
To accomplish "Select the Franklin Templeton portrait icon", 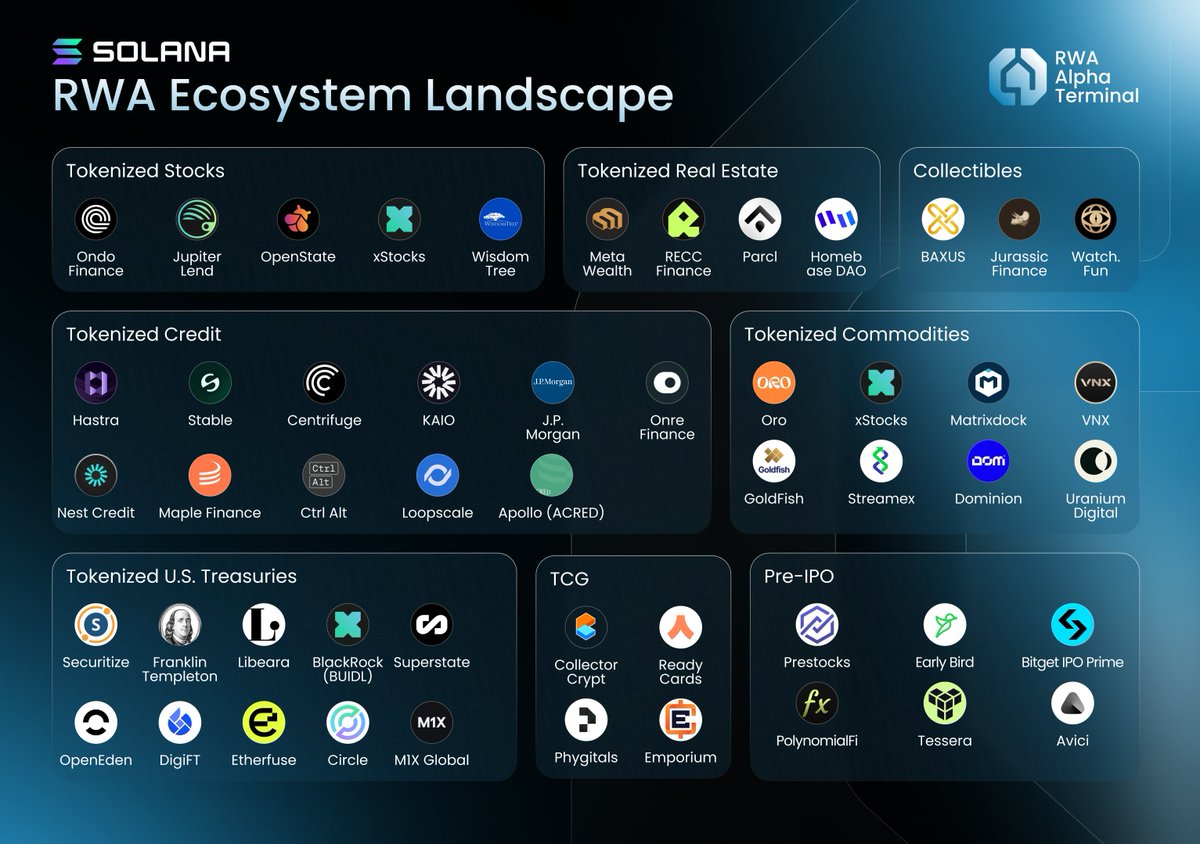I will (180, 625).
